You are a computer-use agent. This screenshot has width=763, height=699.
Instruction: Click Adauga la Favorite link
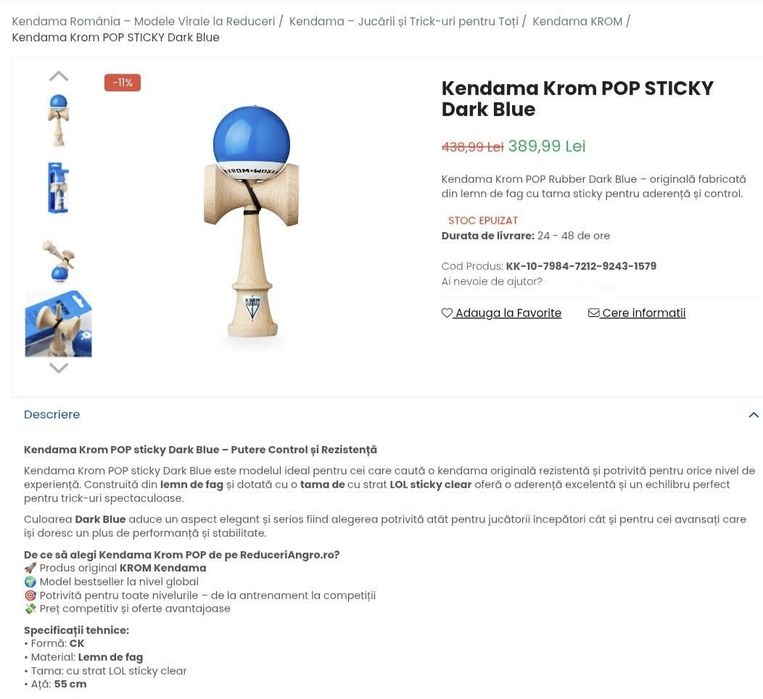508,313
